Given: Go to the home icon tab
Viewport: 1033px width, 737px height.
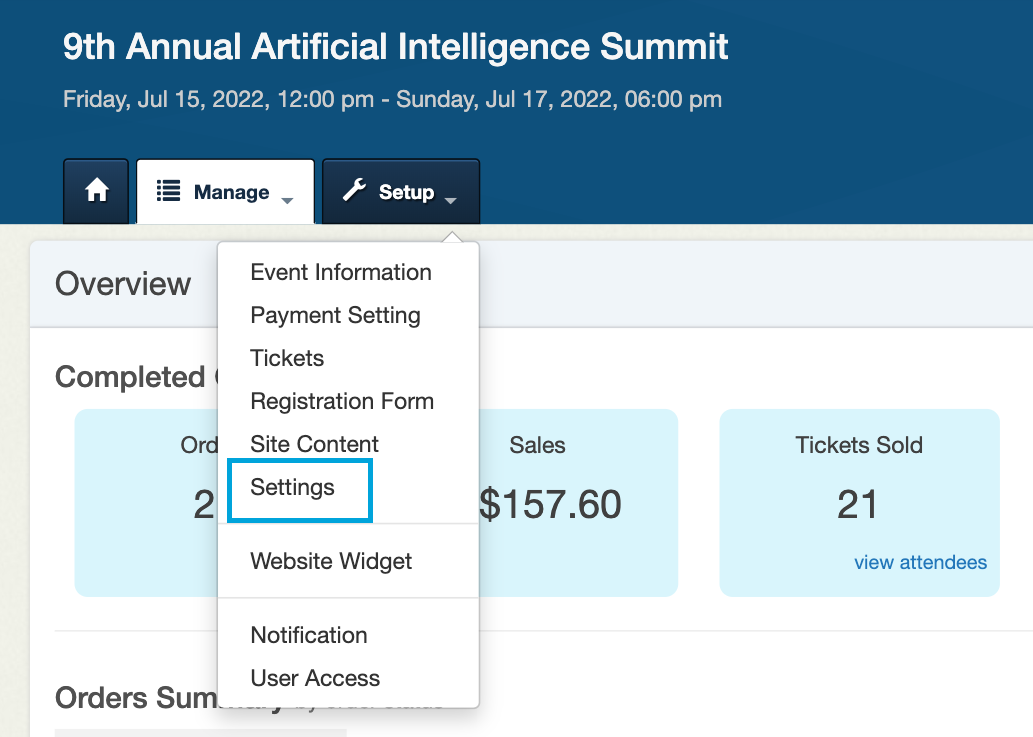Looking at the screenshot, I should coord(96,191).
